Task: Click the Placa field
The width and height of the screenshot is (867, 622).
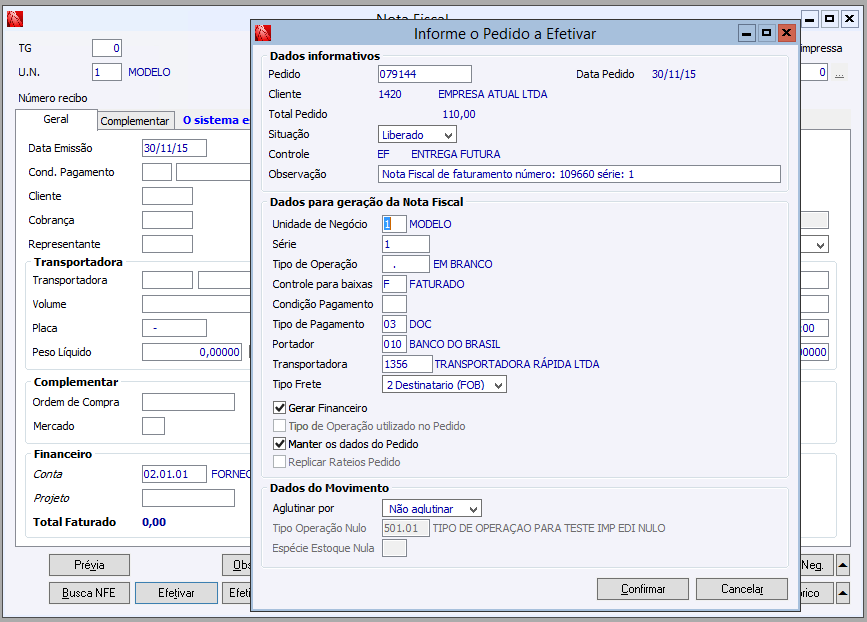Action: point(174,328)
